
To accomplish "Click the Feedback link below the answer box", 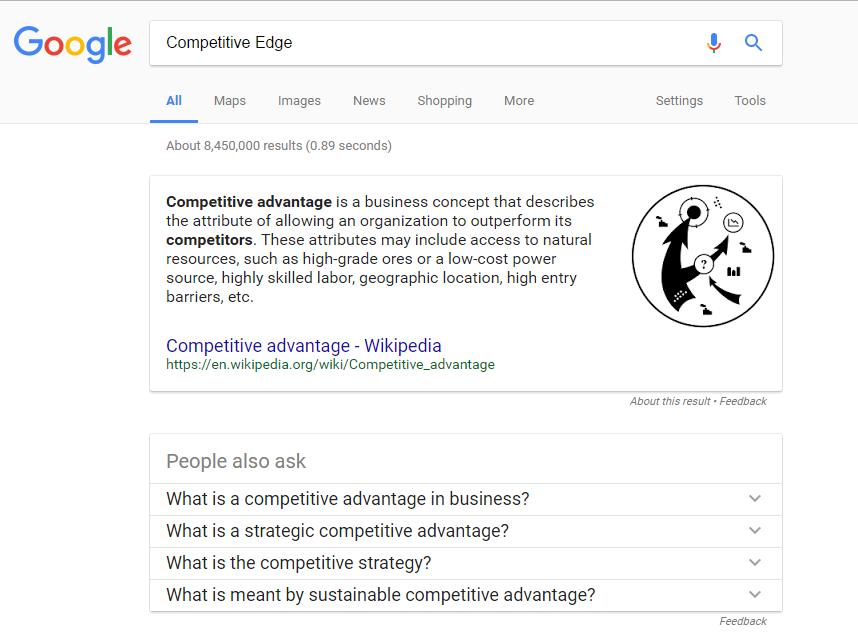I will pyautogui.click(x=743, y=401).
